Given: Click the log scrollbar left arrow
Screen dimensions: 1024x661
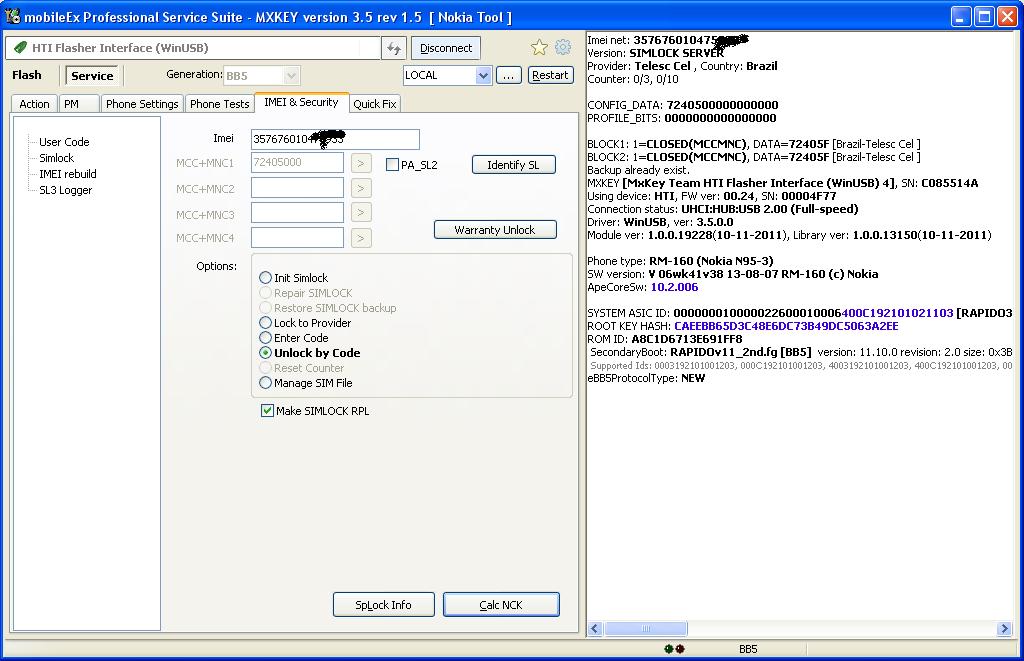Looking at the screenshot, I should click(x=595, y=628).
